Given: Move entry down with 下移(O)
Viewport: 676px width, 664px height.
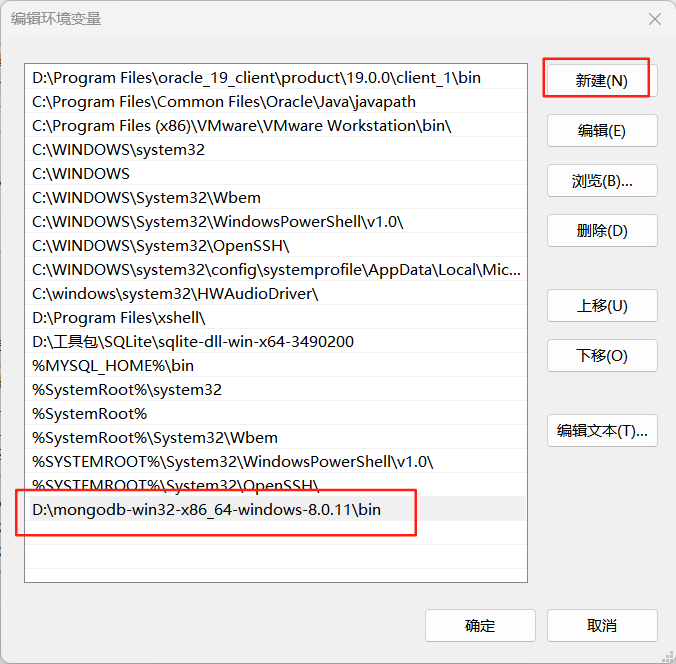Looking at the screenshot, I should pyautogui.click(x=602, y=356).
